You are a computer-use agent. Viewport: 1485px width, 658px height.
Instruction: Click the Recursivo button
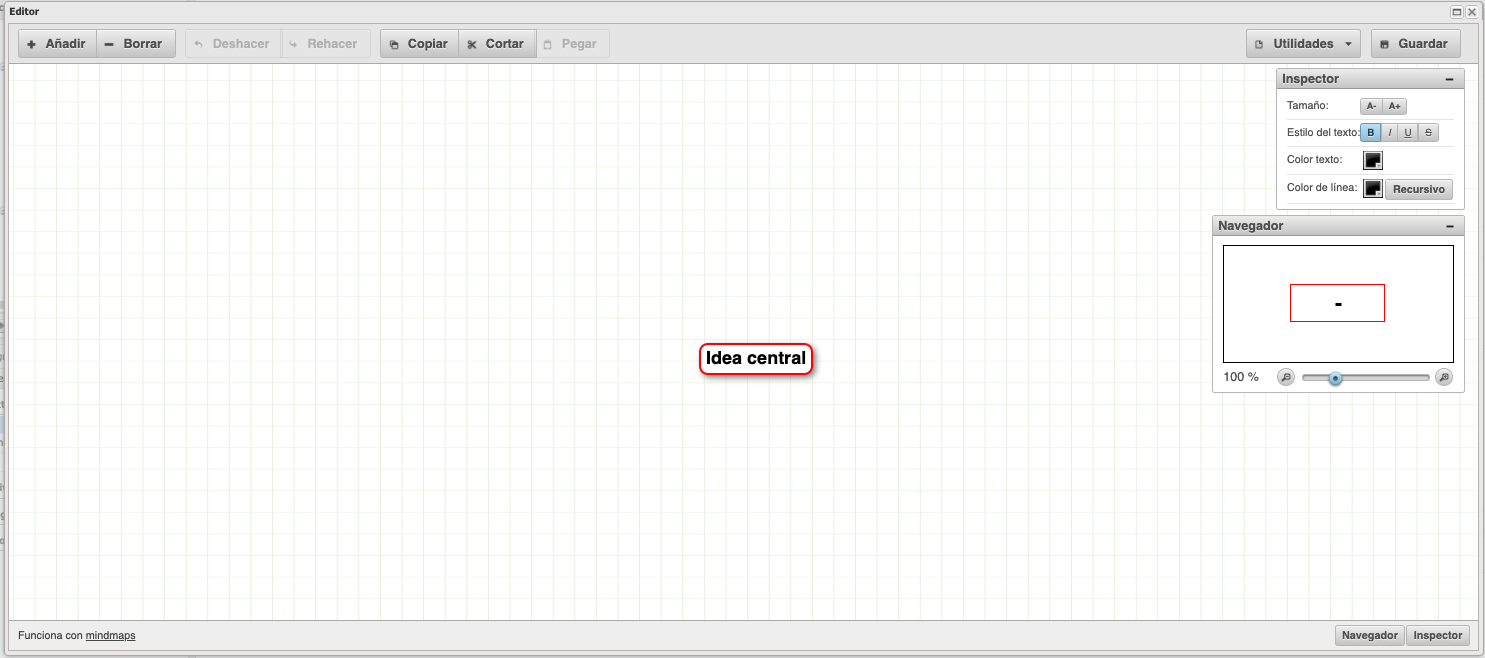pyautogui.click(x=1419, y=189)
